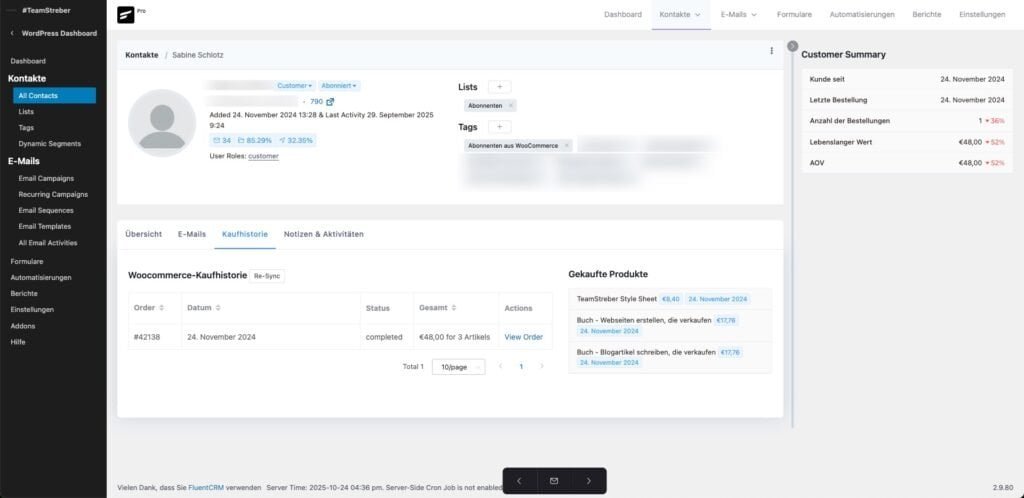Open the Customer type dropdown

click(x=295, y=86)
